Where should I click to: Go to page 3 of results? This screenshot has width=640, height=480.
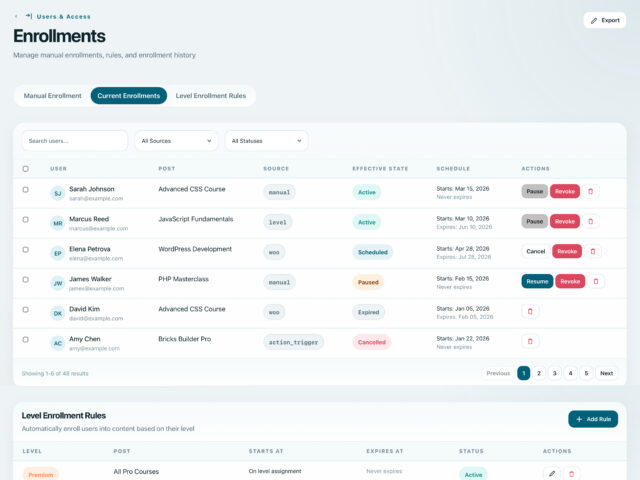(554, 373)
